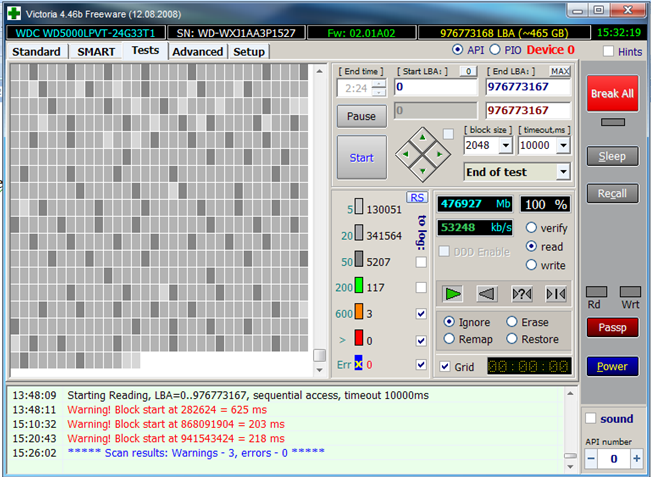652x478 pixels.
Task: Enable the Hints checkbox
Action: click(608, 51)
